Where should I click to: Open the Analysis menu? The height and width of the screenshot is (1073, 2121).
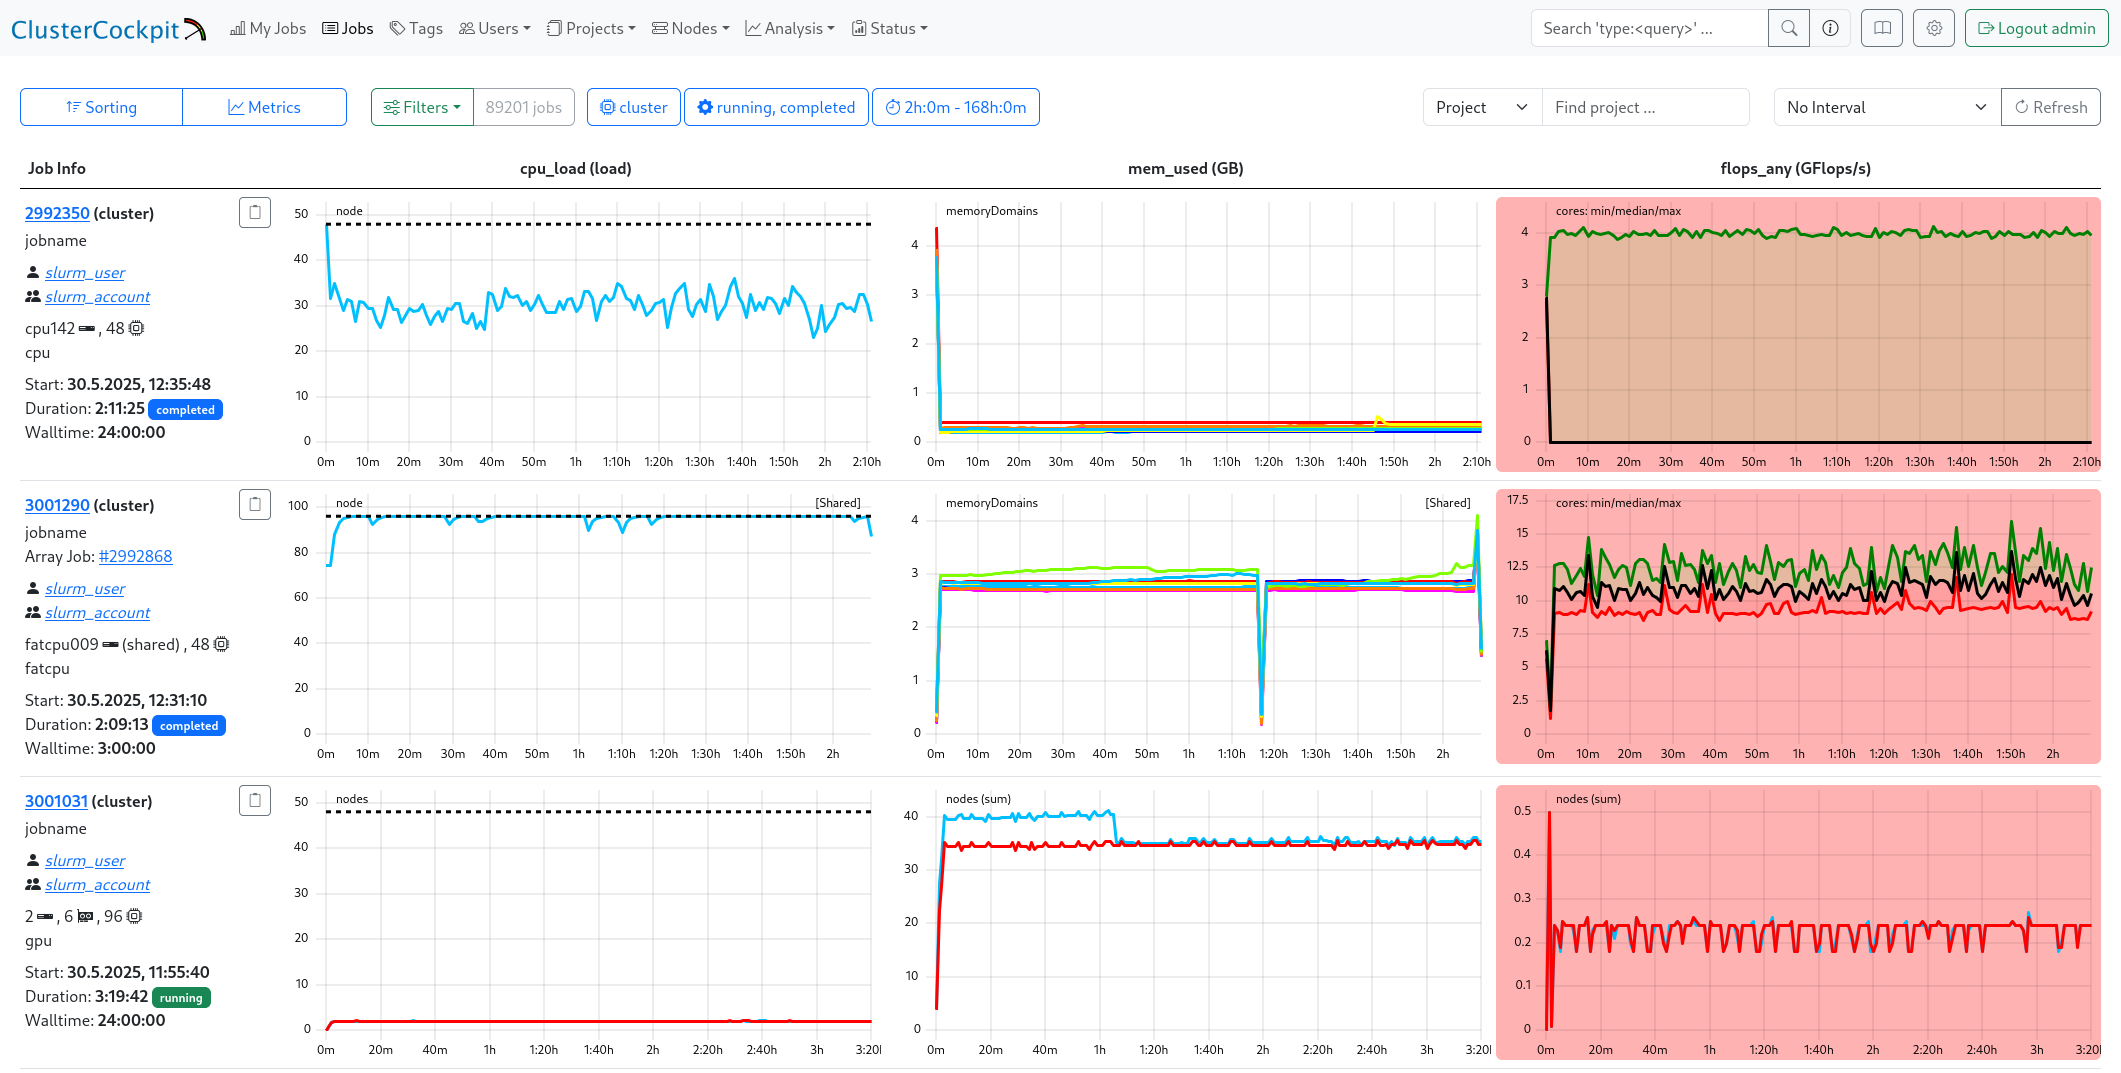pos(789,28)
